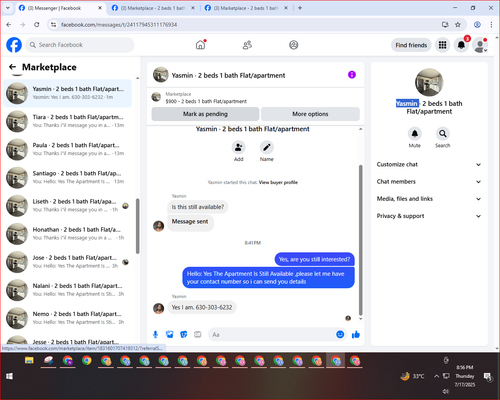Open the Home feed icon
The image size is (500, 400).
(200, 45)
